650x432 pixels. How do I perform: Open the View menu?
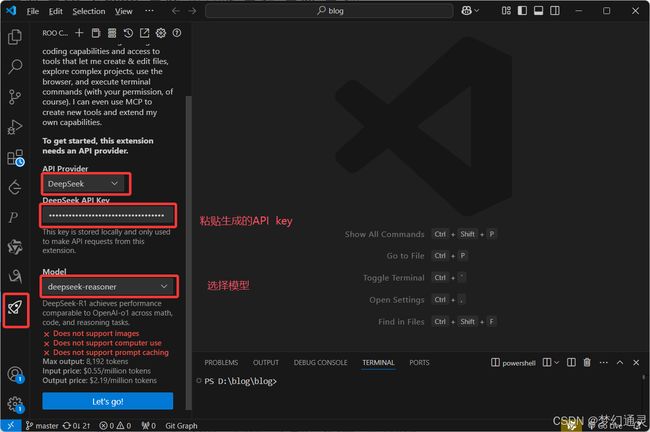tap(124, 11)
